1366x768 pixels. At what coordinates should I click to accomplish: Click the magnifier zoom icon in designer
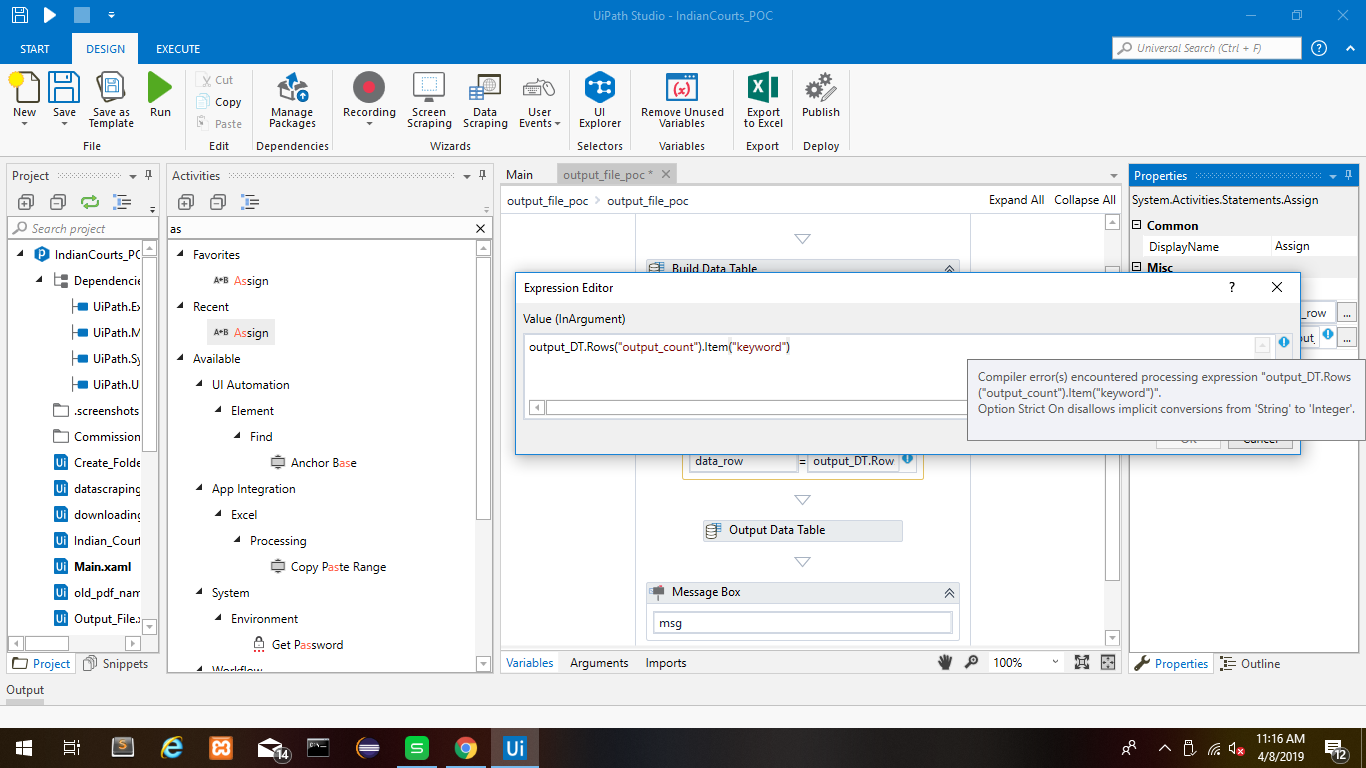pyautogui.click(x=971, y=662)
